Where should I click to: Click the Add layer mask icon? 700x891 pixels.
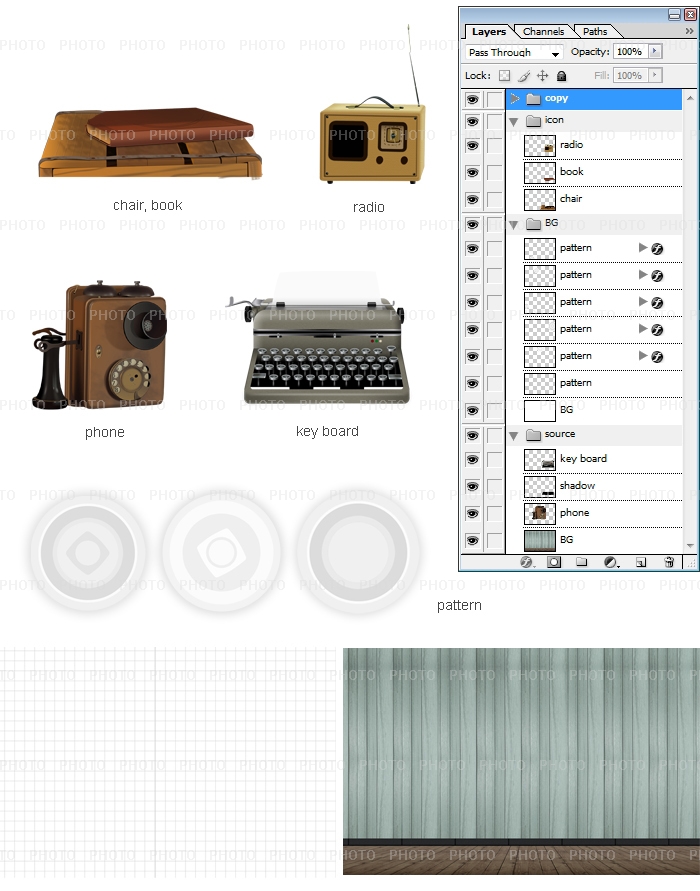tap(554, 563)
